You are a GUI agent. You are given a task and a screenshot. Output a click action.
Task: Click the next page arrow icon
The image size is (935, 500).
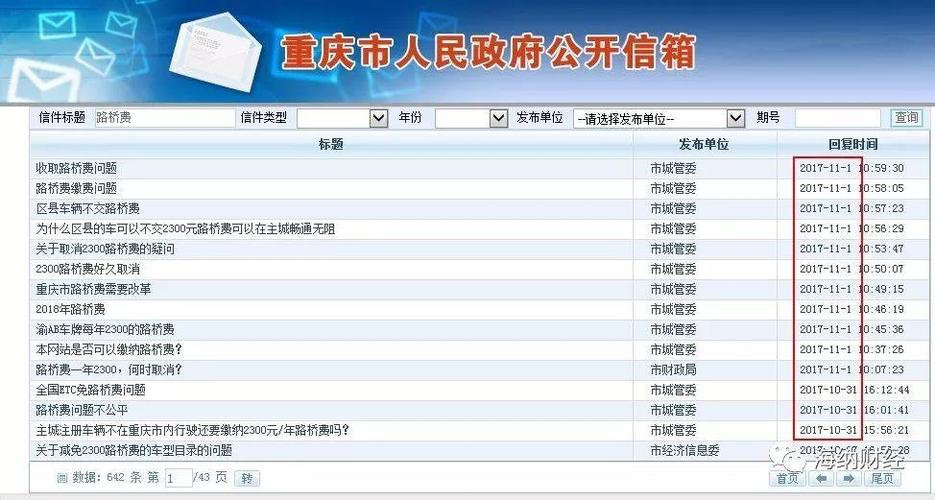click(849, 478)
